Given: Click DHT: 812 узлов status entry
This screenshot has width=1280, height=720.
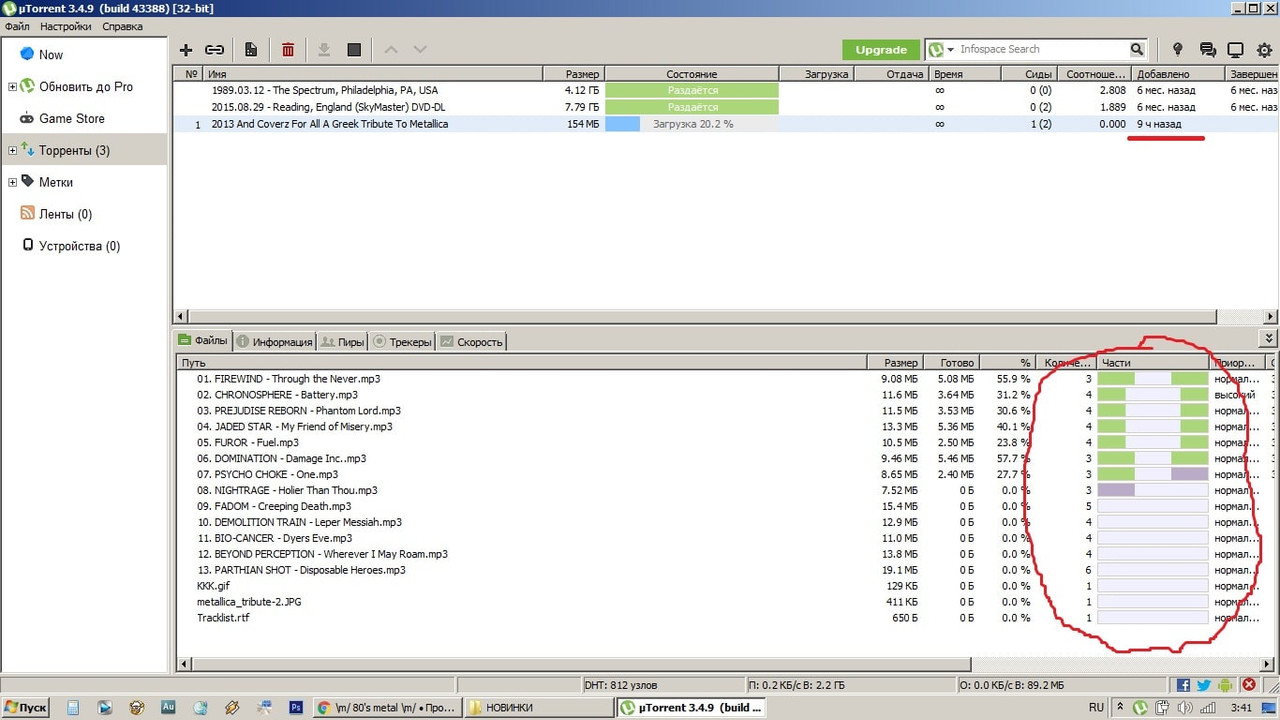Looking at the screenshot, I should click(621, 685).
